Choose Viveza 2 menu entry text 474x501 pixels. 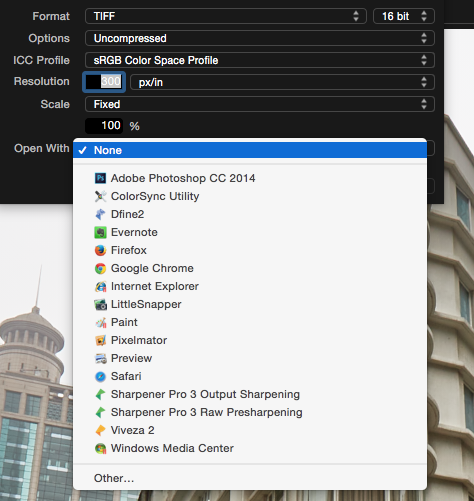coord(132,430)
